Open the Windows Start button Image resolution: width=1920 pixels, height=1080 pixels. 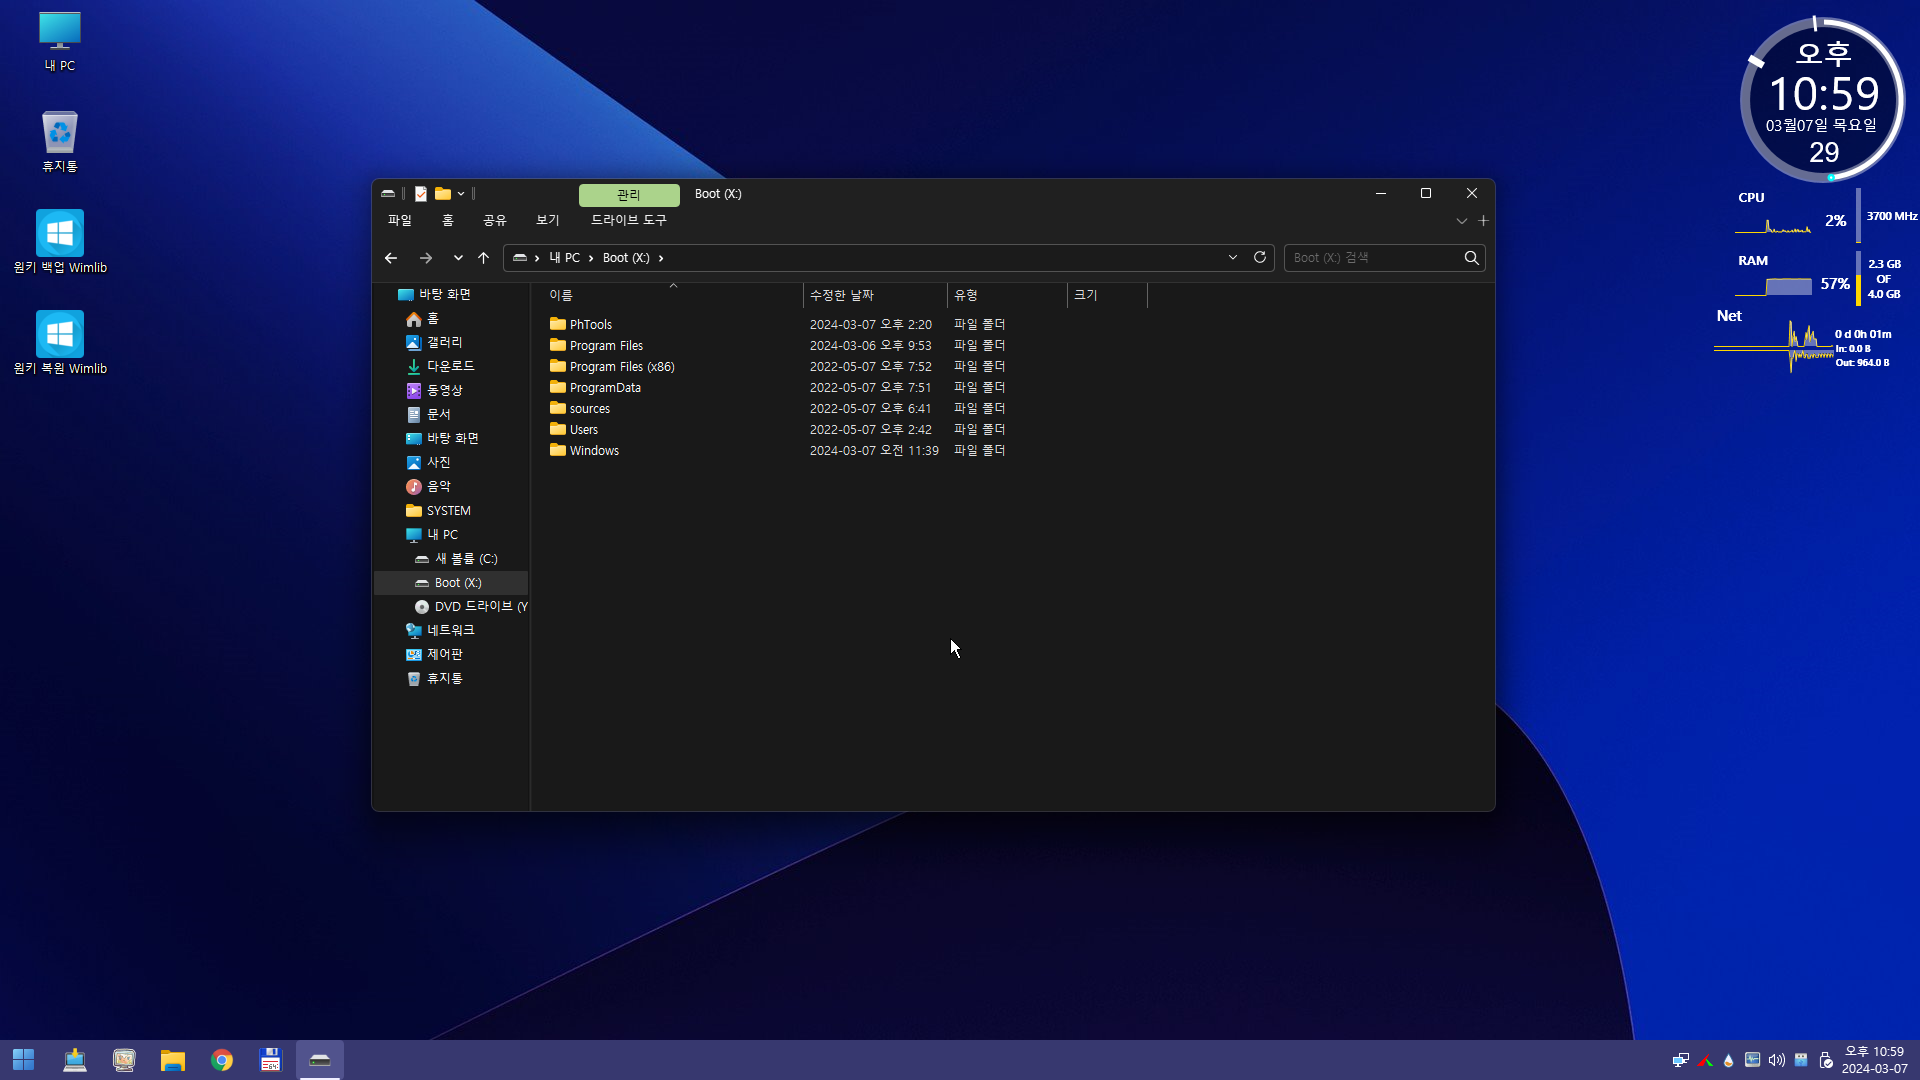pos(24,1060)
